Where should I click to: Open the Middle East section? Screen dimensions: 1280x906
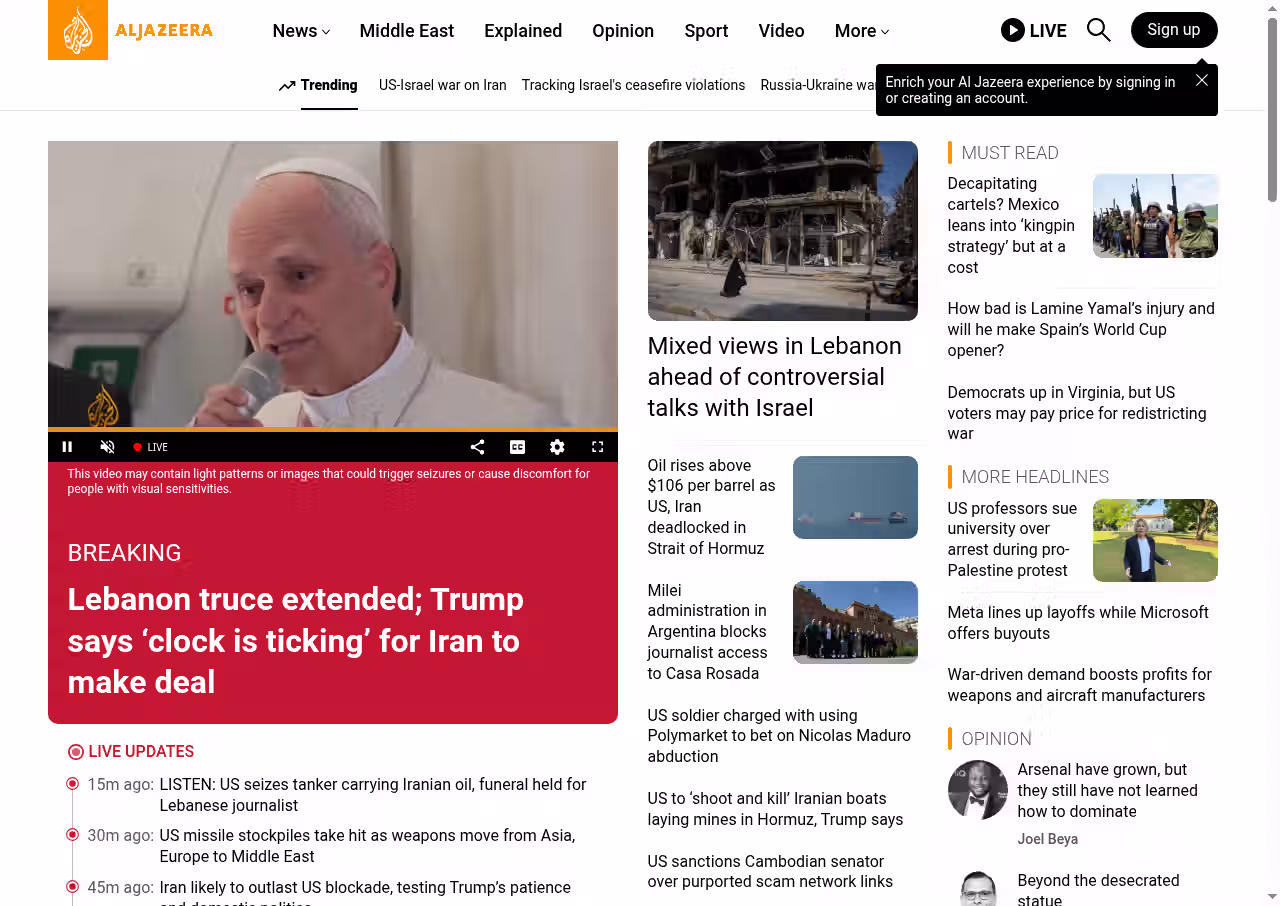406,31
